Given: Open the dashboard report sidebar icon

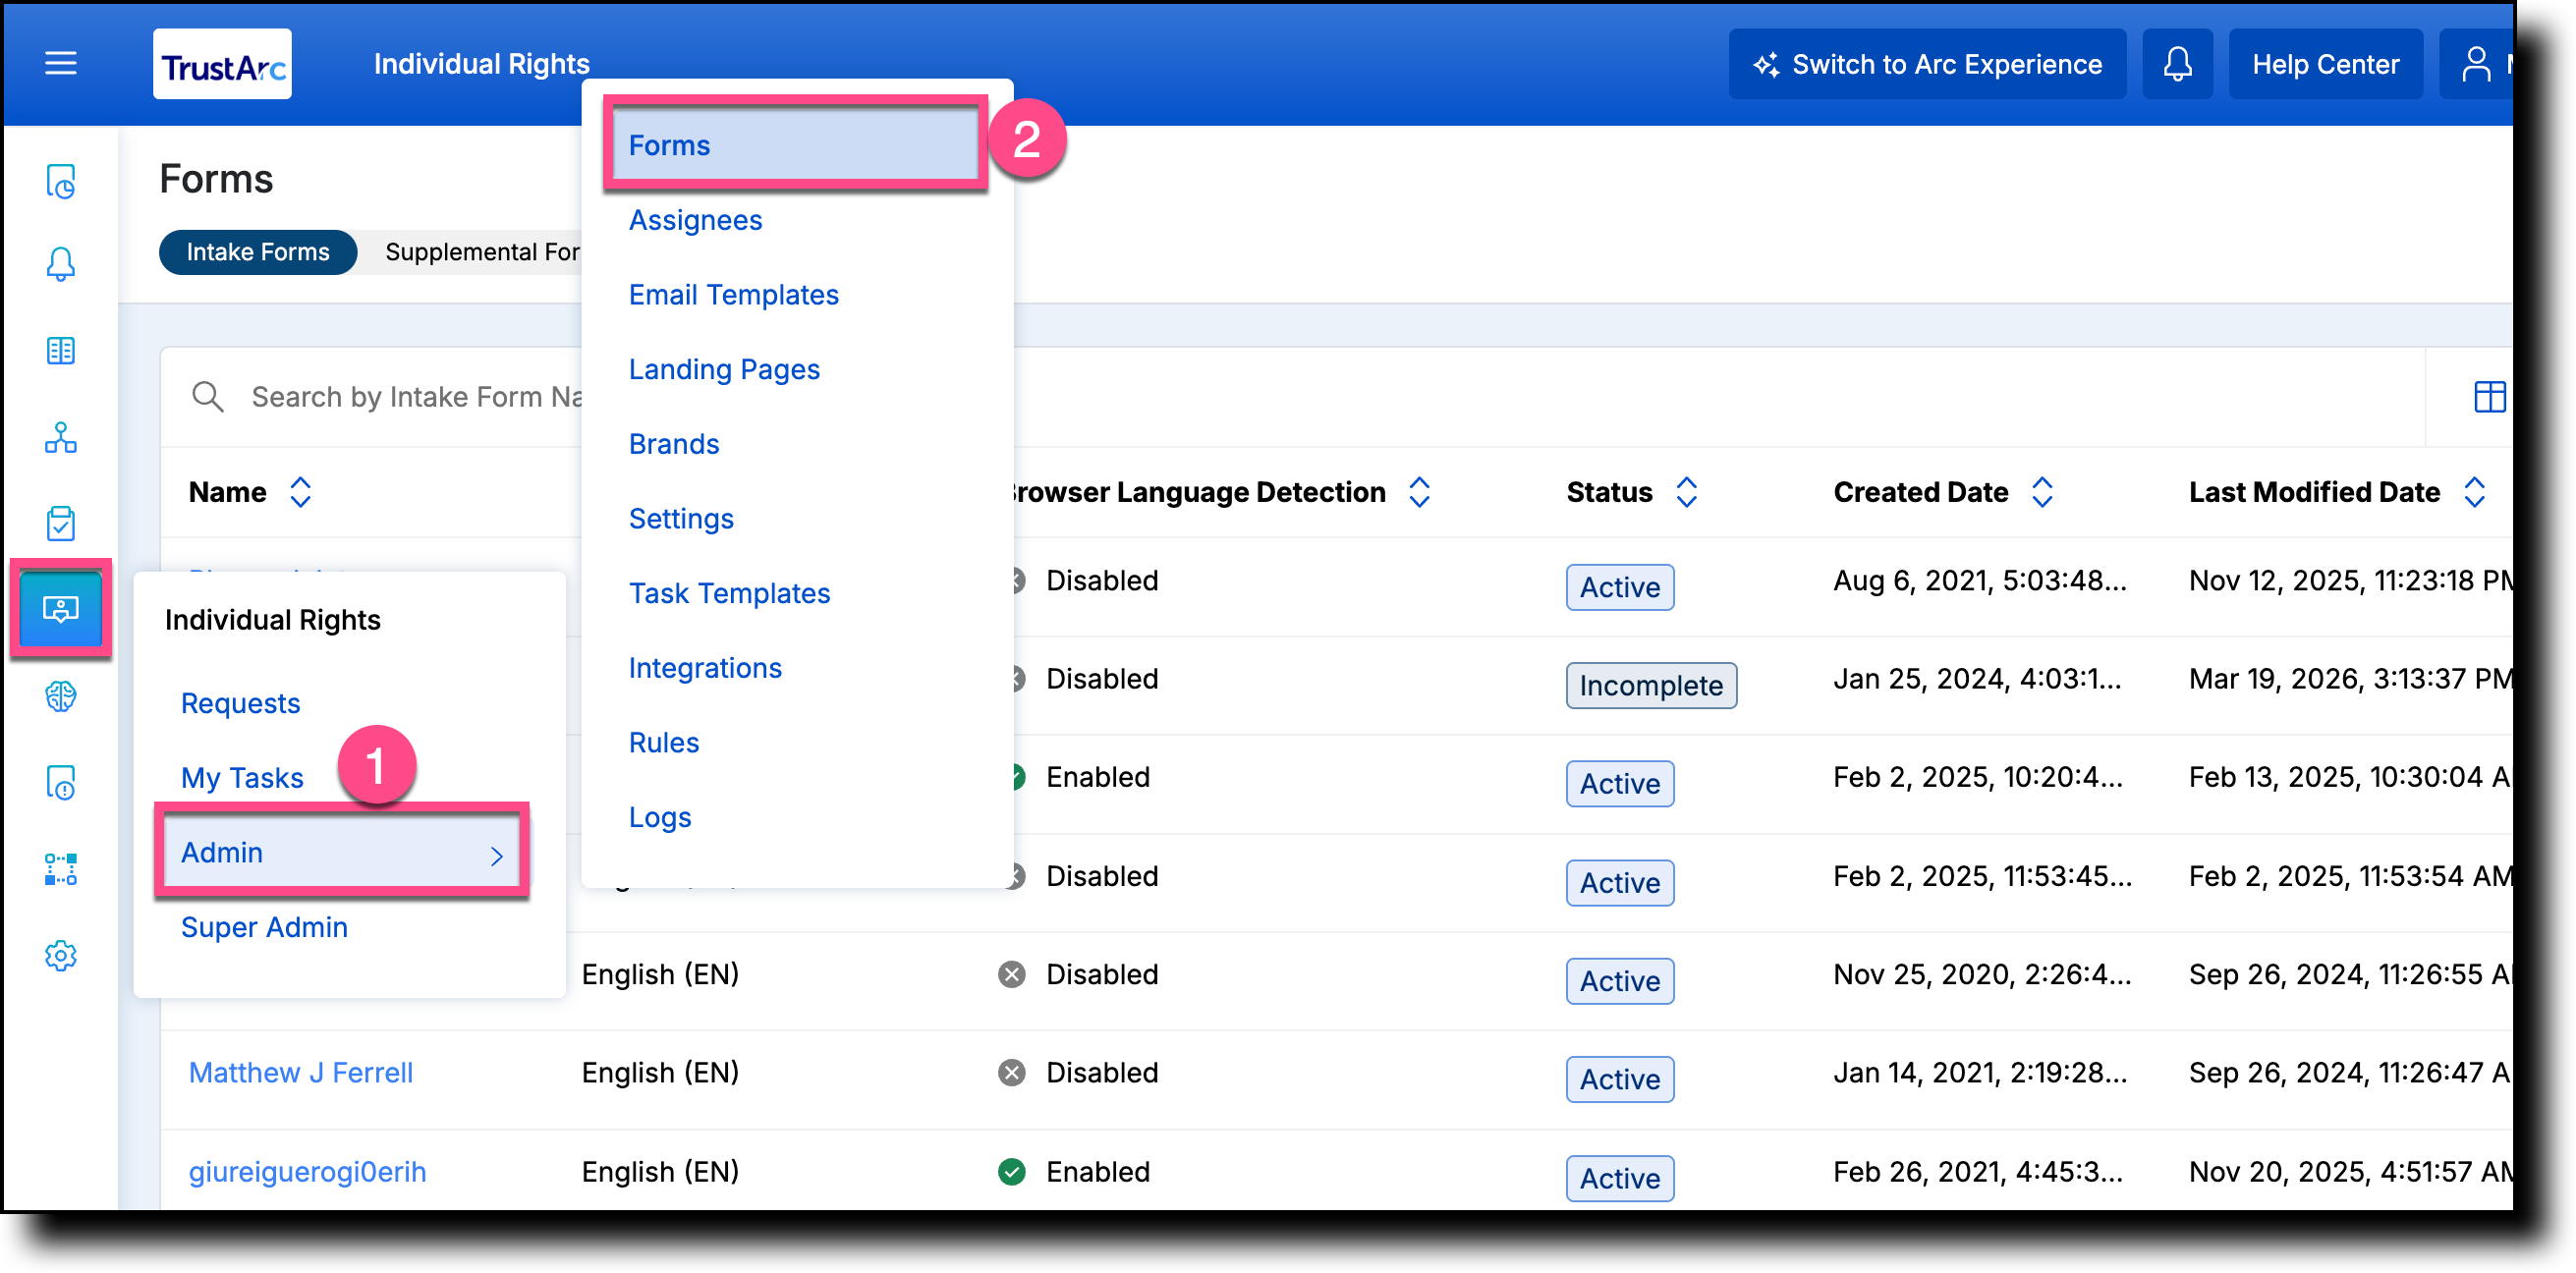Looking at the screenshot, I should pos(61,181).
